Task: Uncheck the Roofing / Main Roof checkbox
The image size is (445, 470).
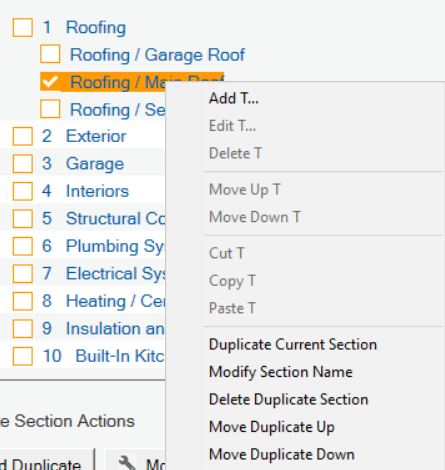Action: pos(50,82)
